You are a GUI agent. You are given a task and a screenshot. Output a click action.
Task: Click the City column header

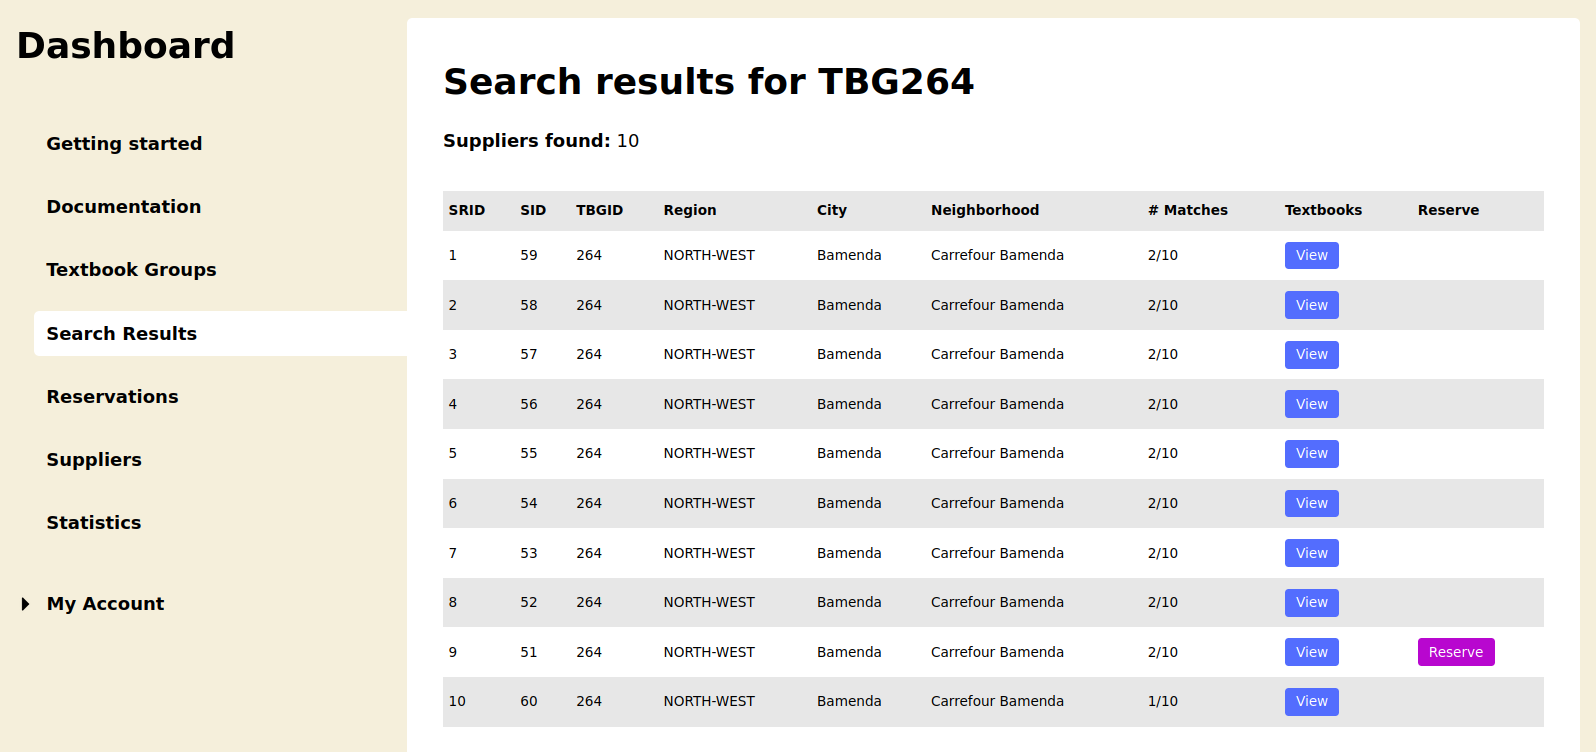tap(831, 210)
